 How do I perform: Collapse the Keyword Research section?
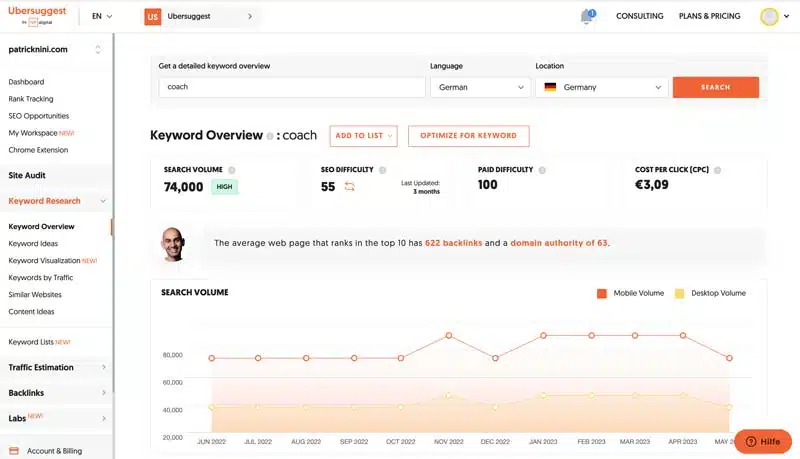[x=103, y=201]
